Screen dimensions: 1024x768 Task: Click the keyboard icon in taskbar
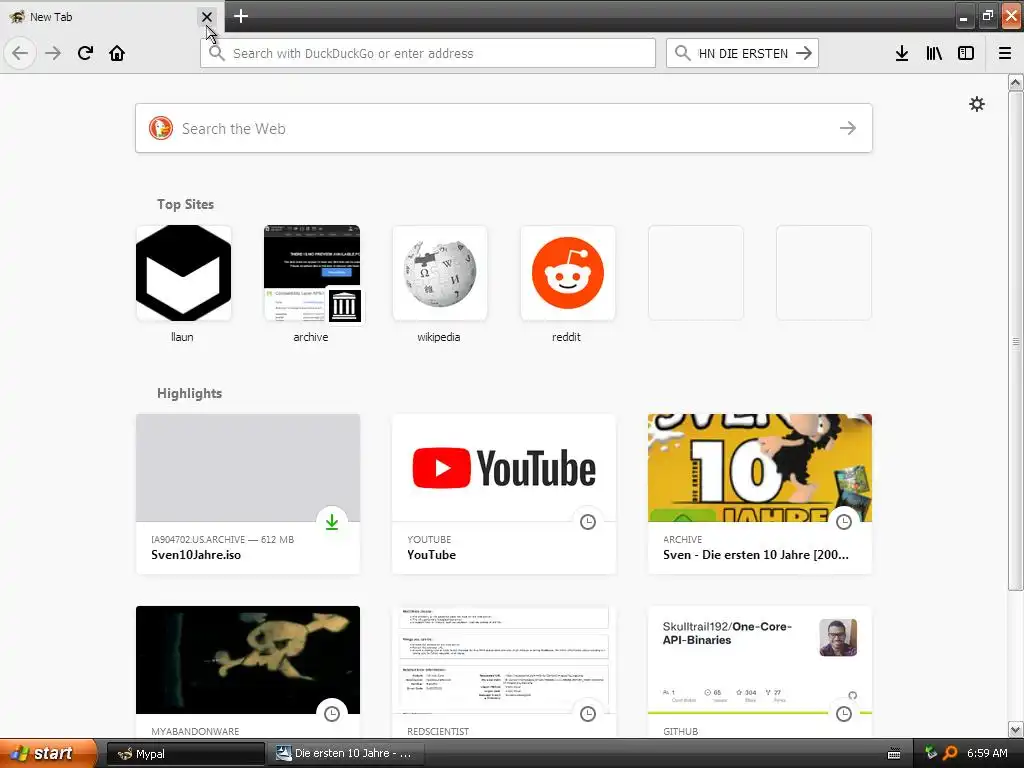pos(894,754)
